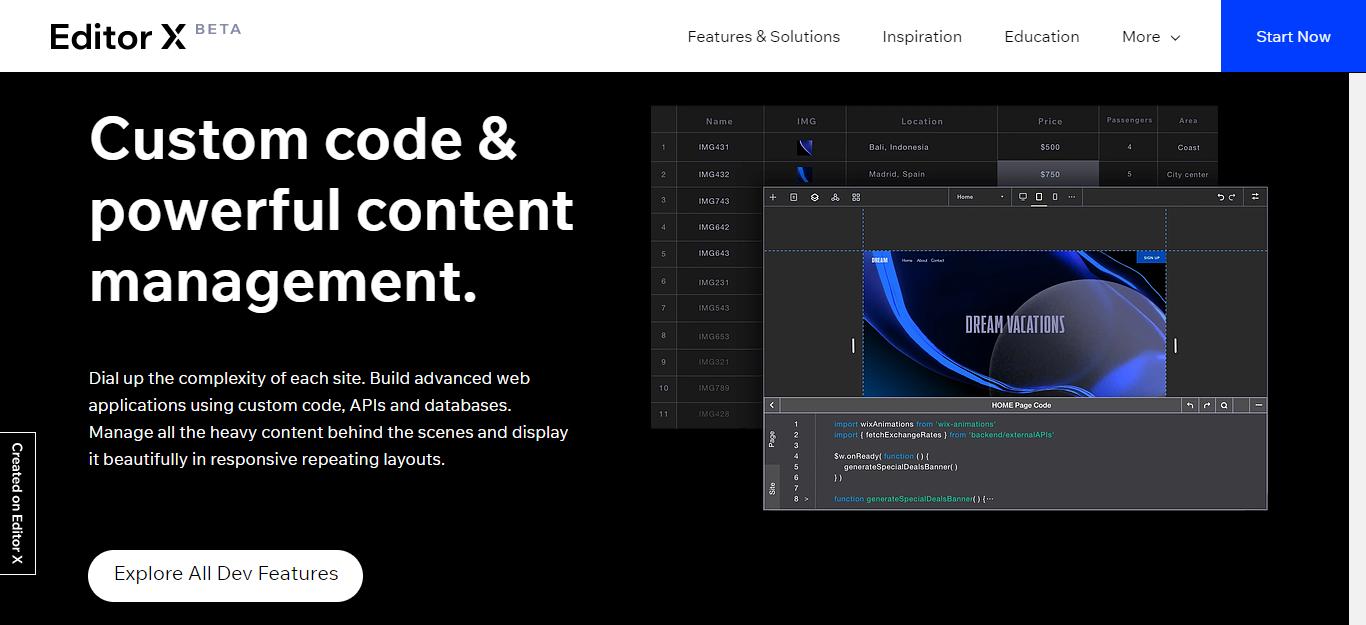1366x625 pixels.
Task: Click the redo arrow in editor toolbar
Action: pos(1232,197)
